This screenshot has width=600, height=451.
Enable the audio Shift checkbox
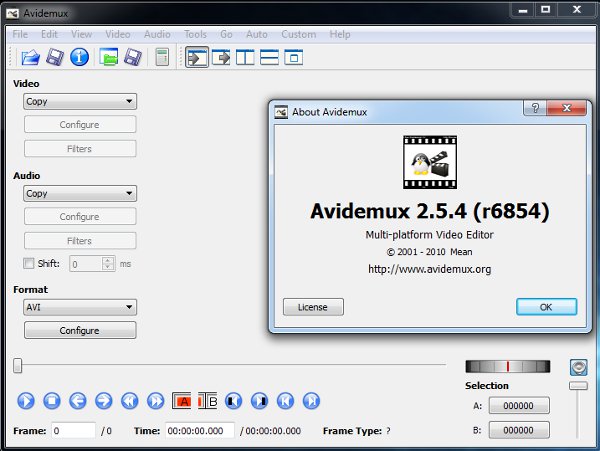29,263
